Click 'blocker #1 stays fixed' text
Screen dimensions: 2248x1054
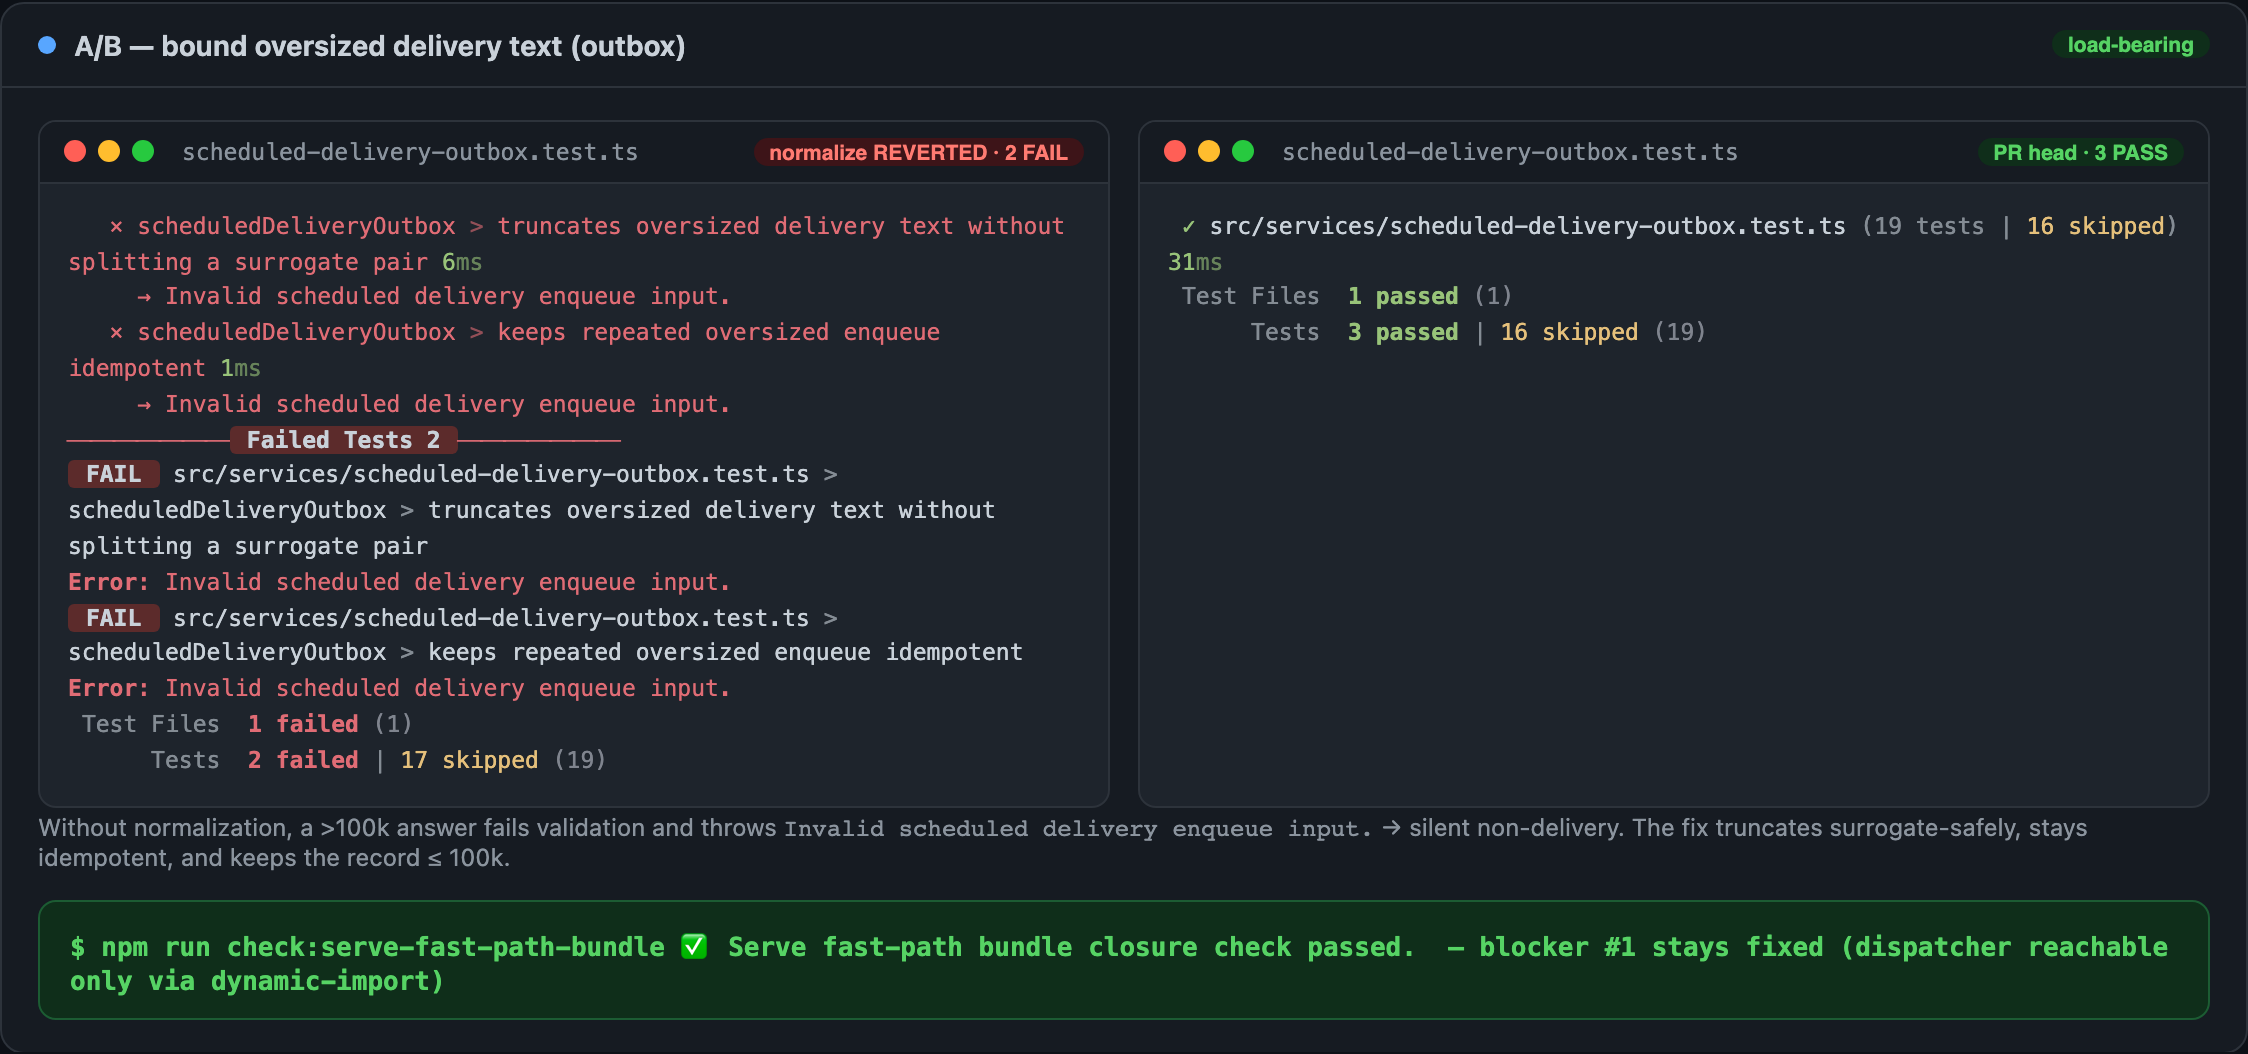point(1651,947)
